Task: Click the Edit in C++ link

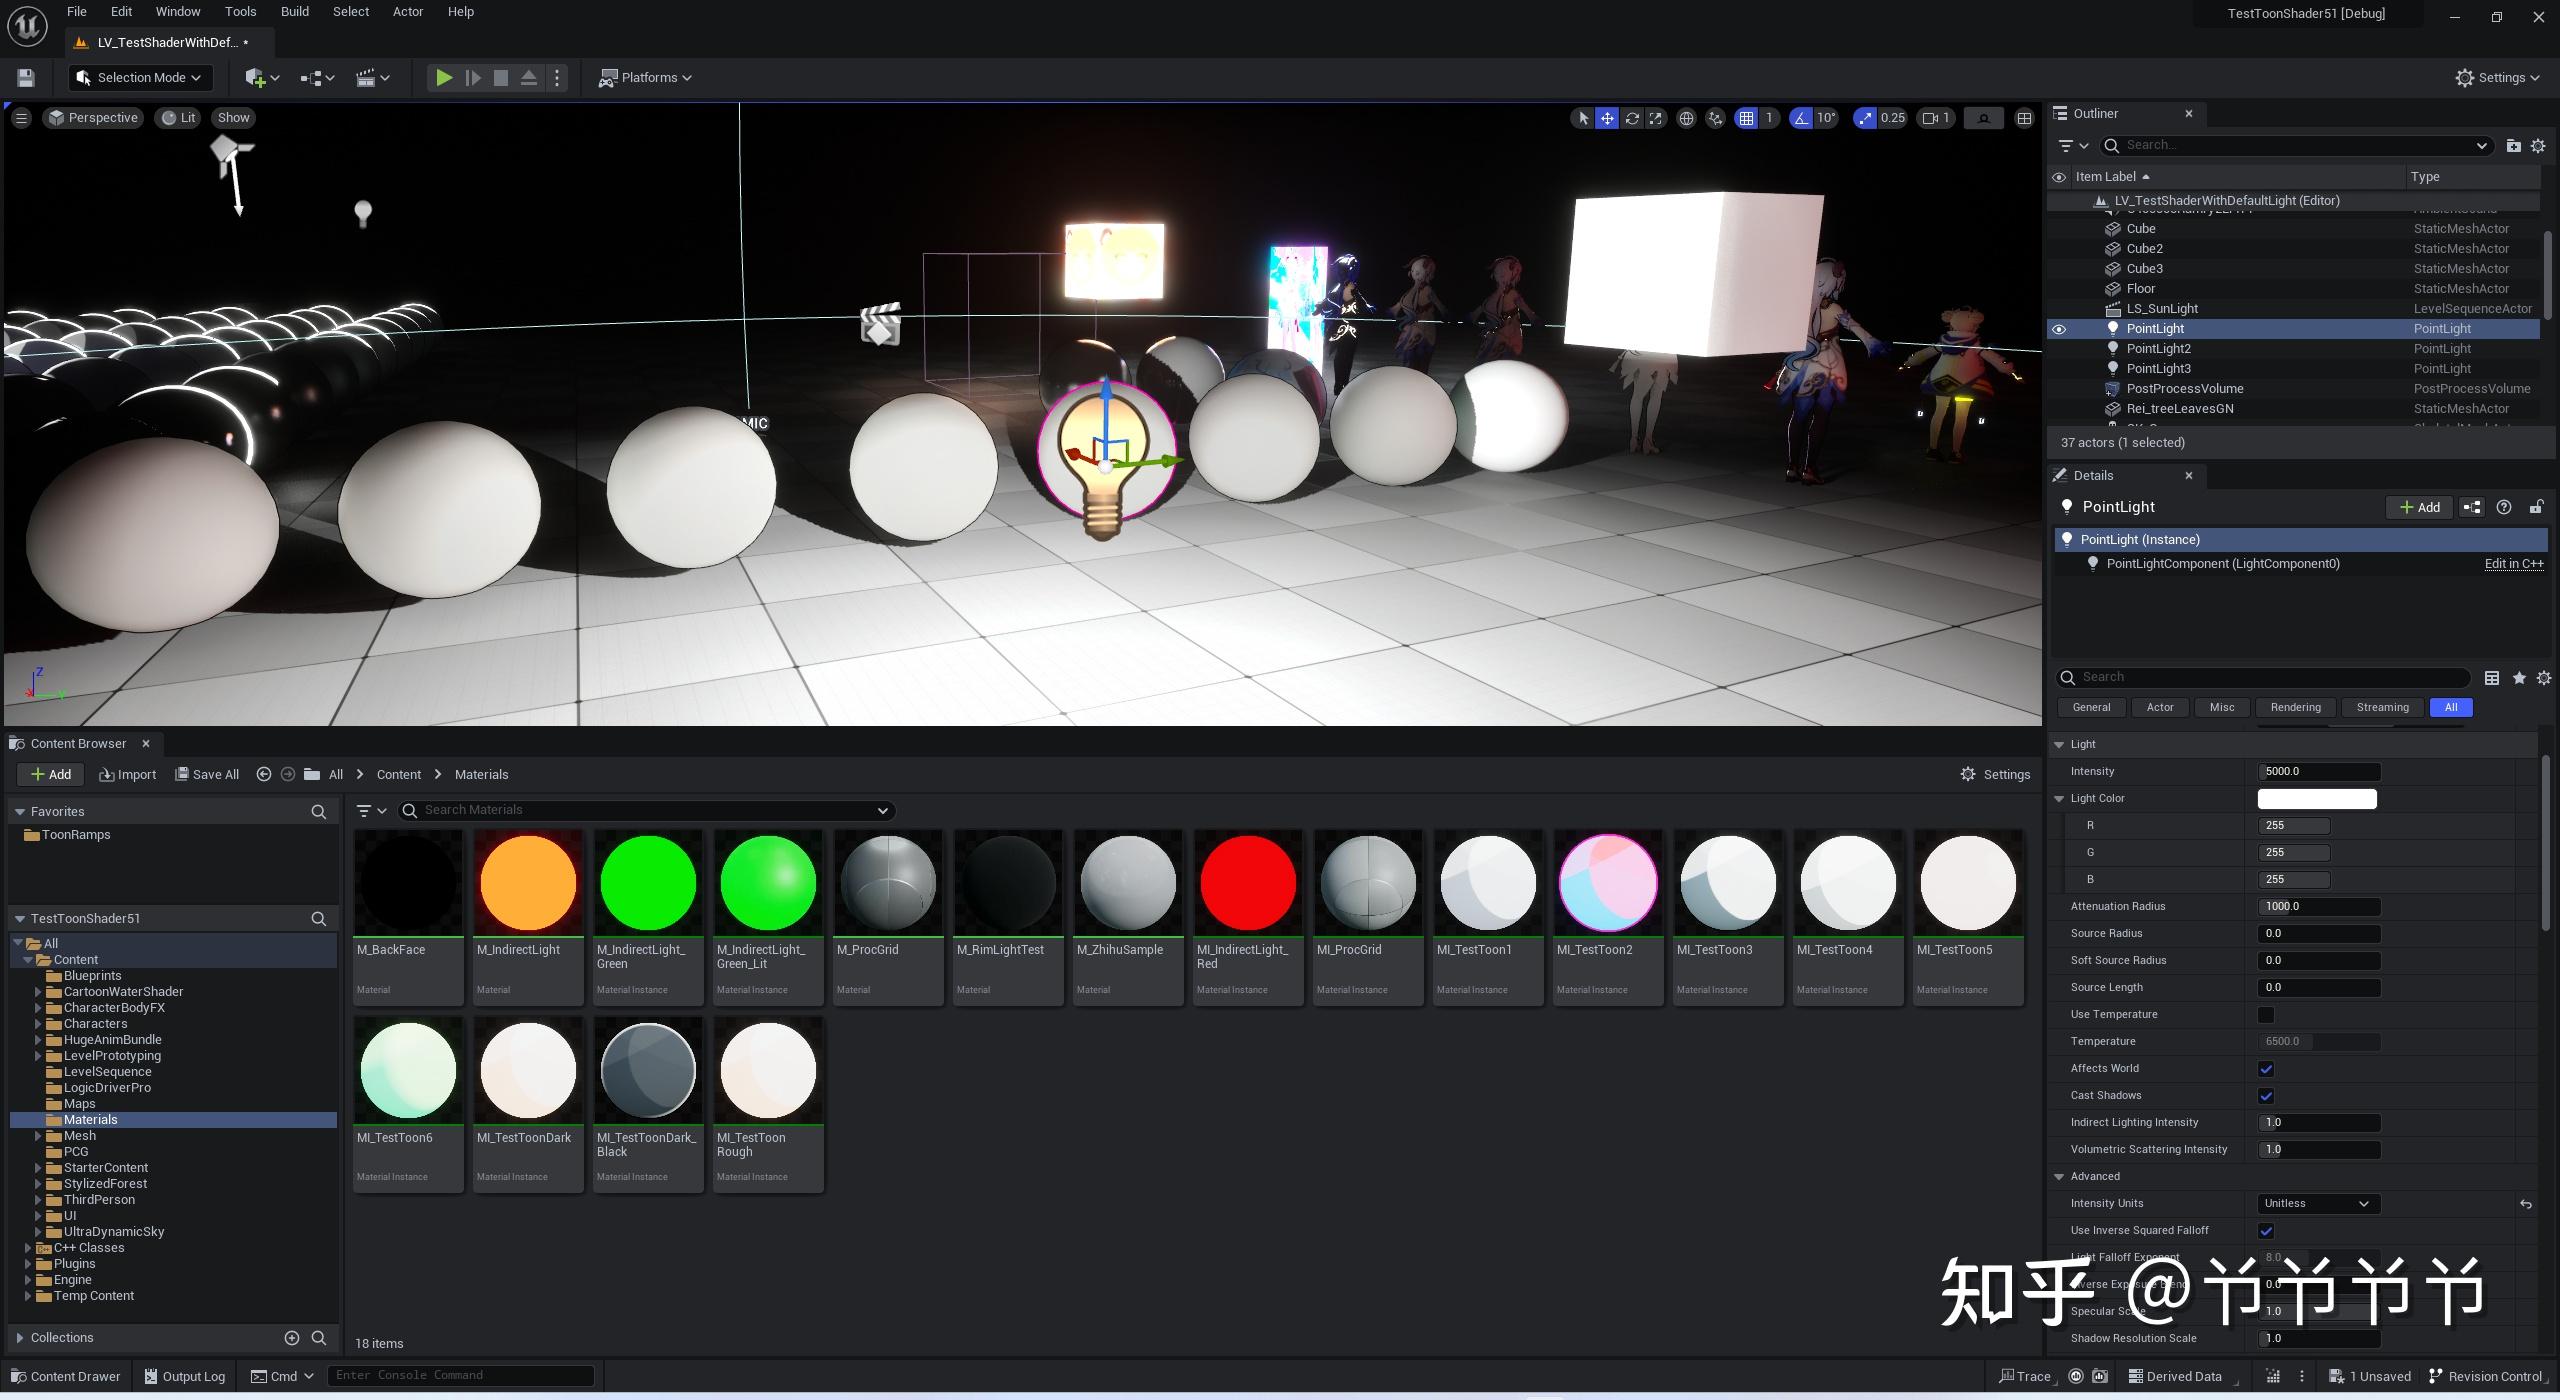Action: [x=2513, y=564]
